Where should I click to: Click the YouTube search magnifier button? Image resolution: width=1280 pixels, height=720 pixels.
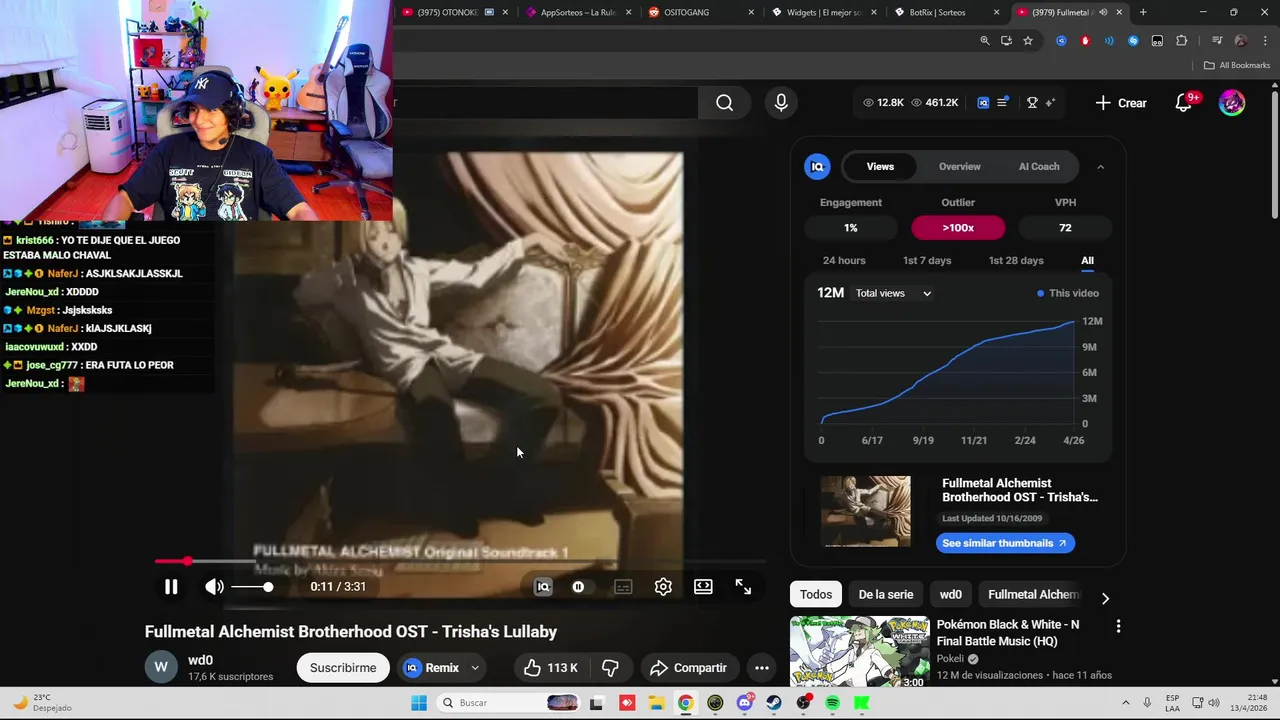click(x=724, y=103)
